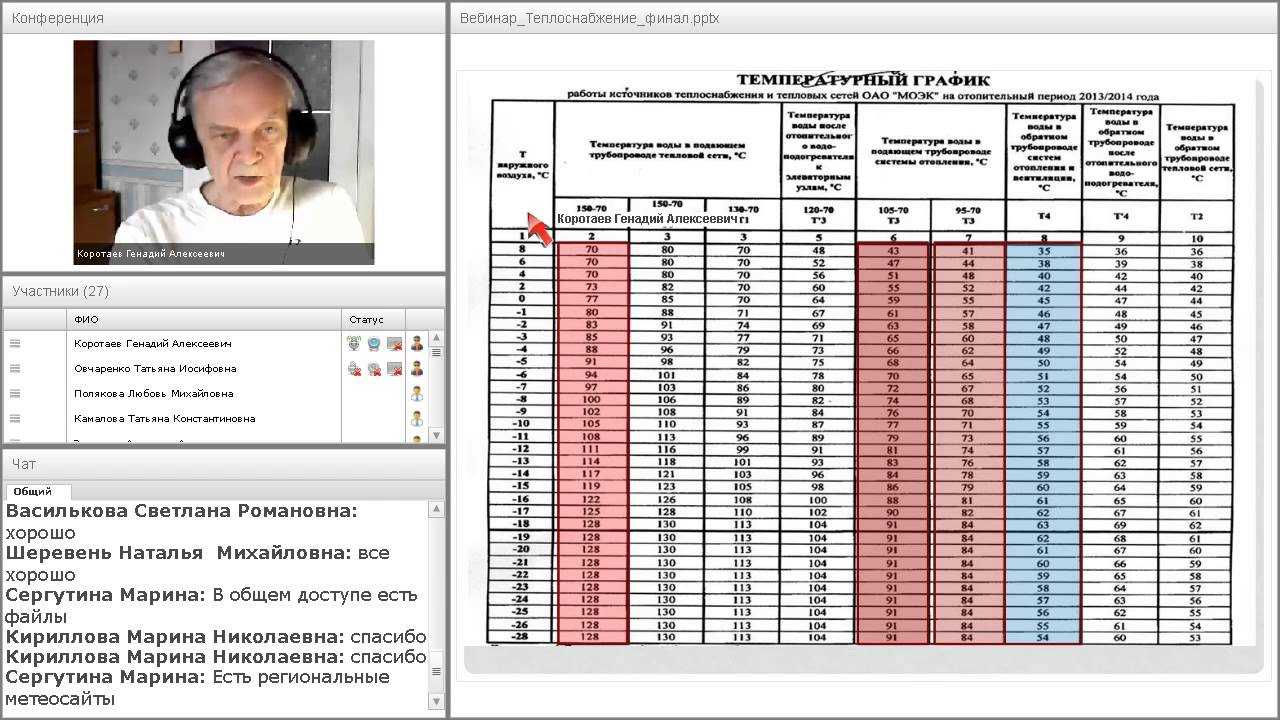Image resolution: width=1280 pixels, height=720 pixels.
Task: Click the microphone status icon for Коротаев
Action: [354, 344]
